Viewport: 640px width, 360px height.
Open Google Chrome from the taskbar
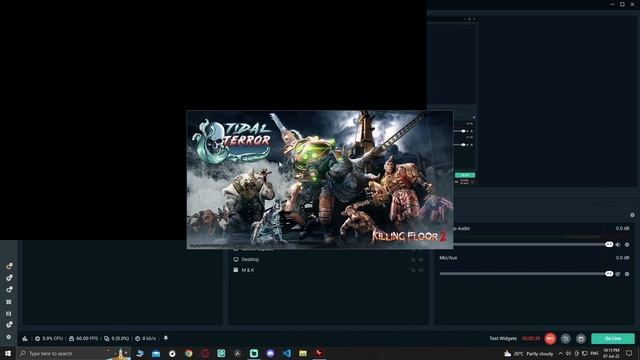[189, 353]
